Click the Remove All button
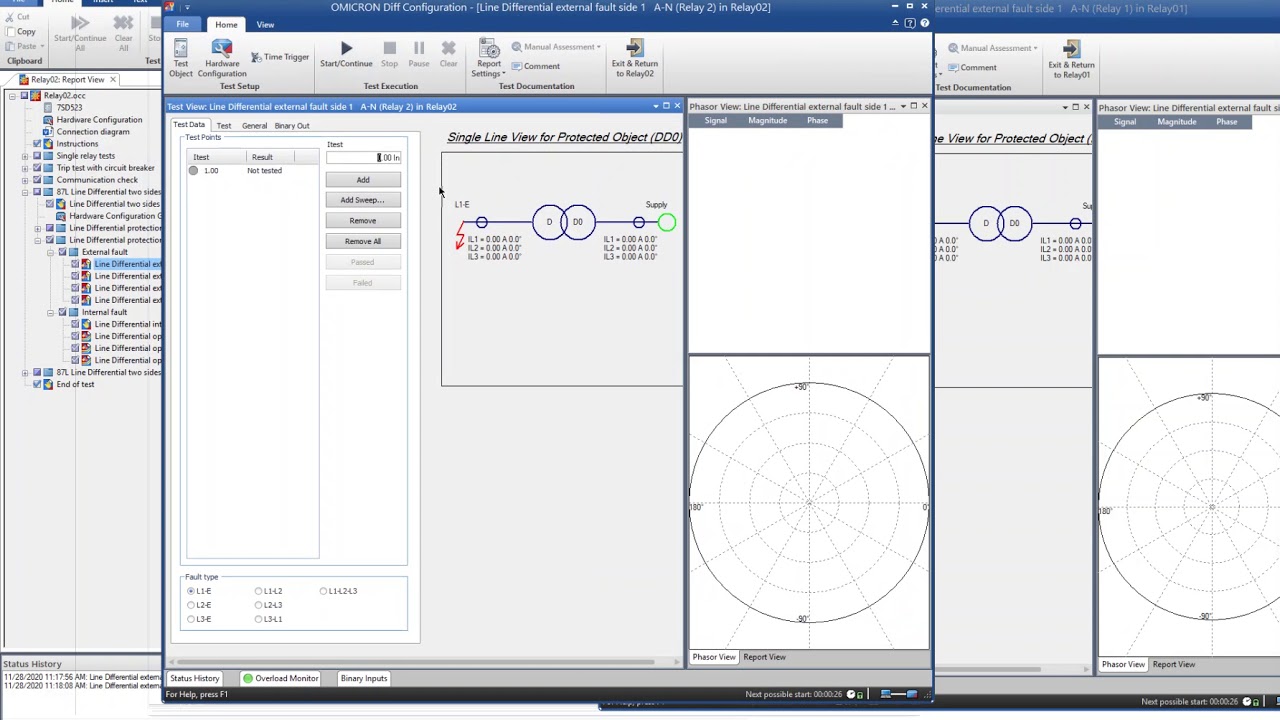 click(363, 241)
